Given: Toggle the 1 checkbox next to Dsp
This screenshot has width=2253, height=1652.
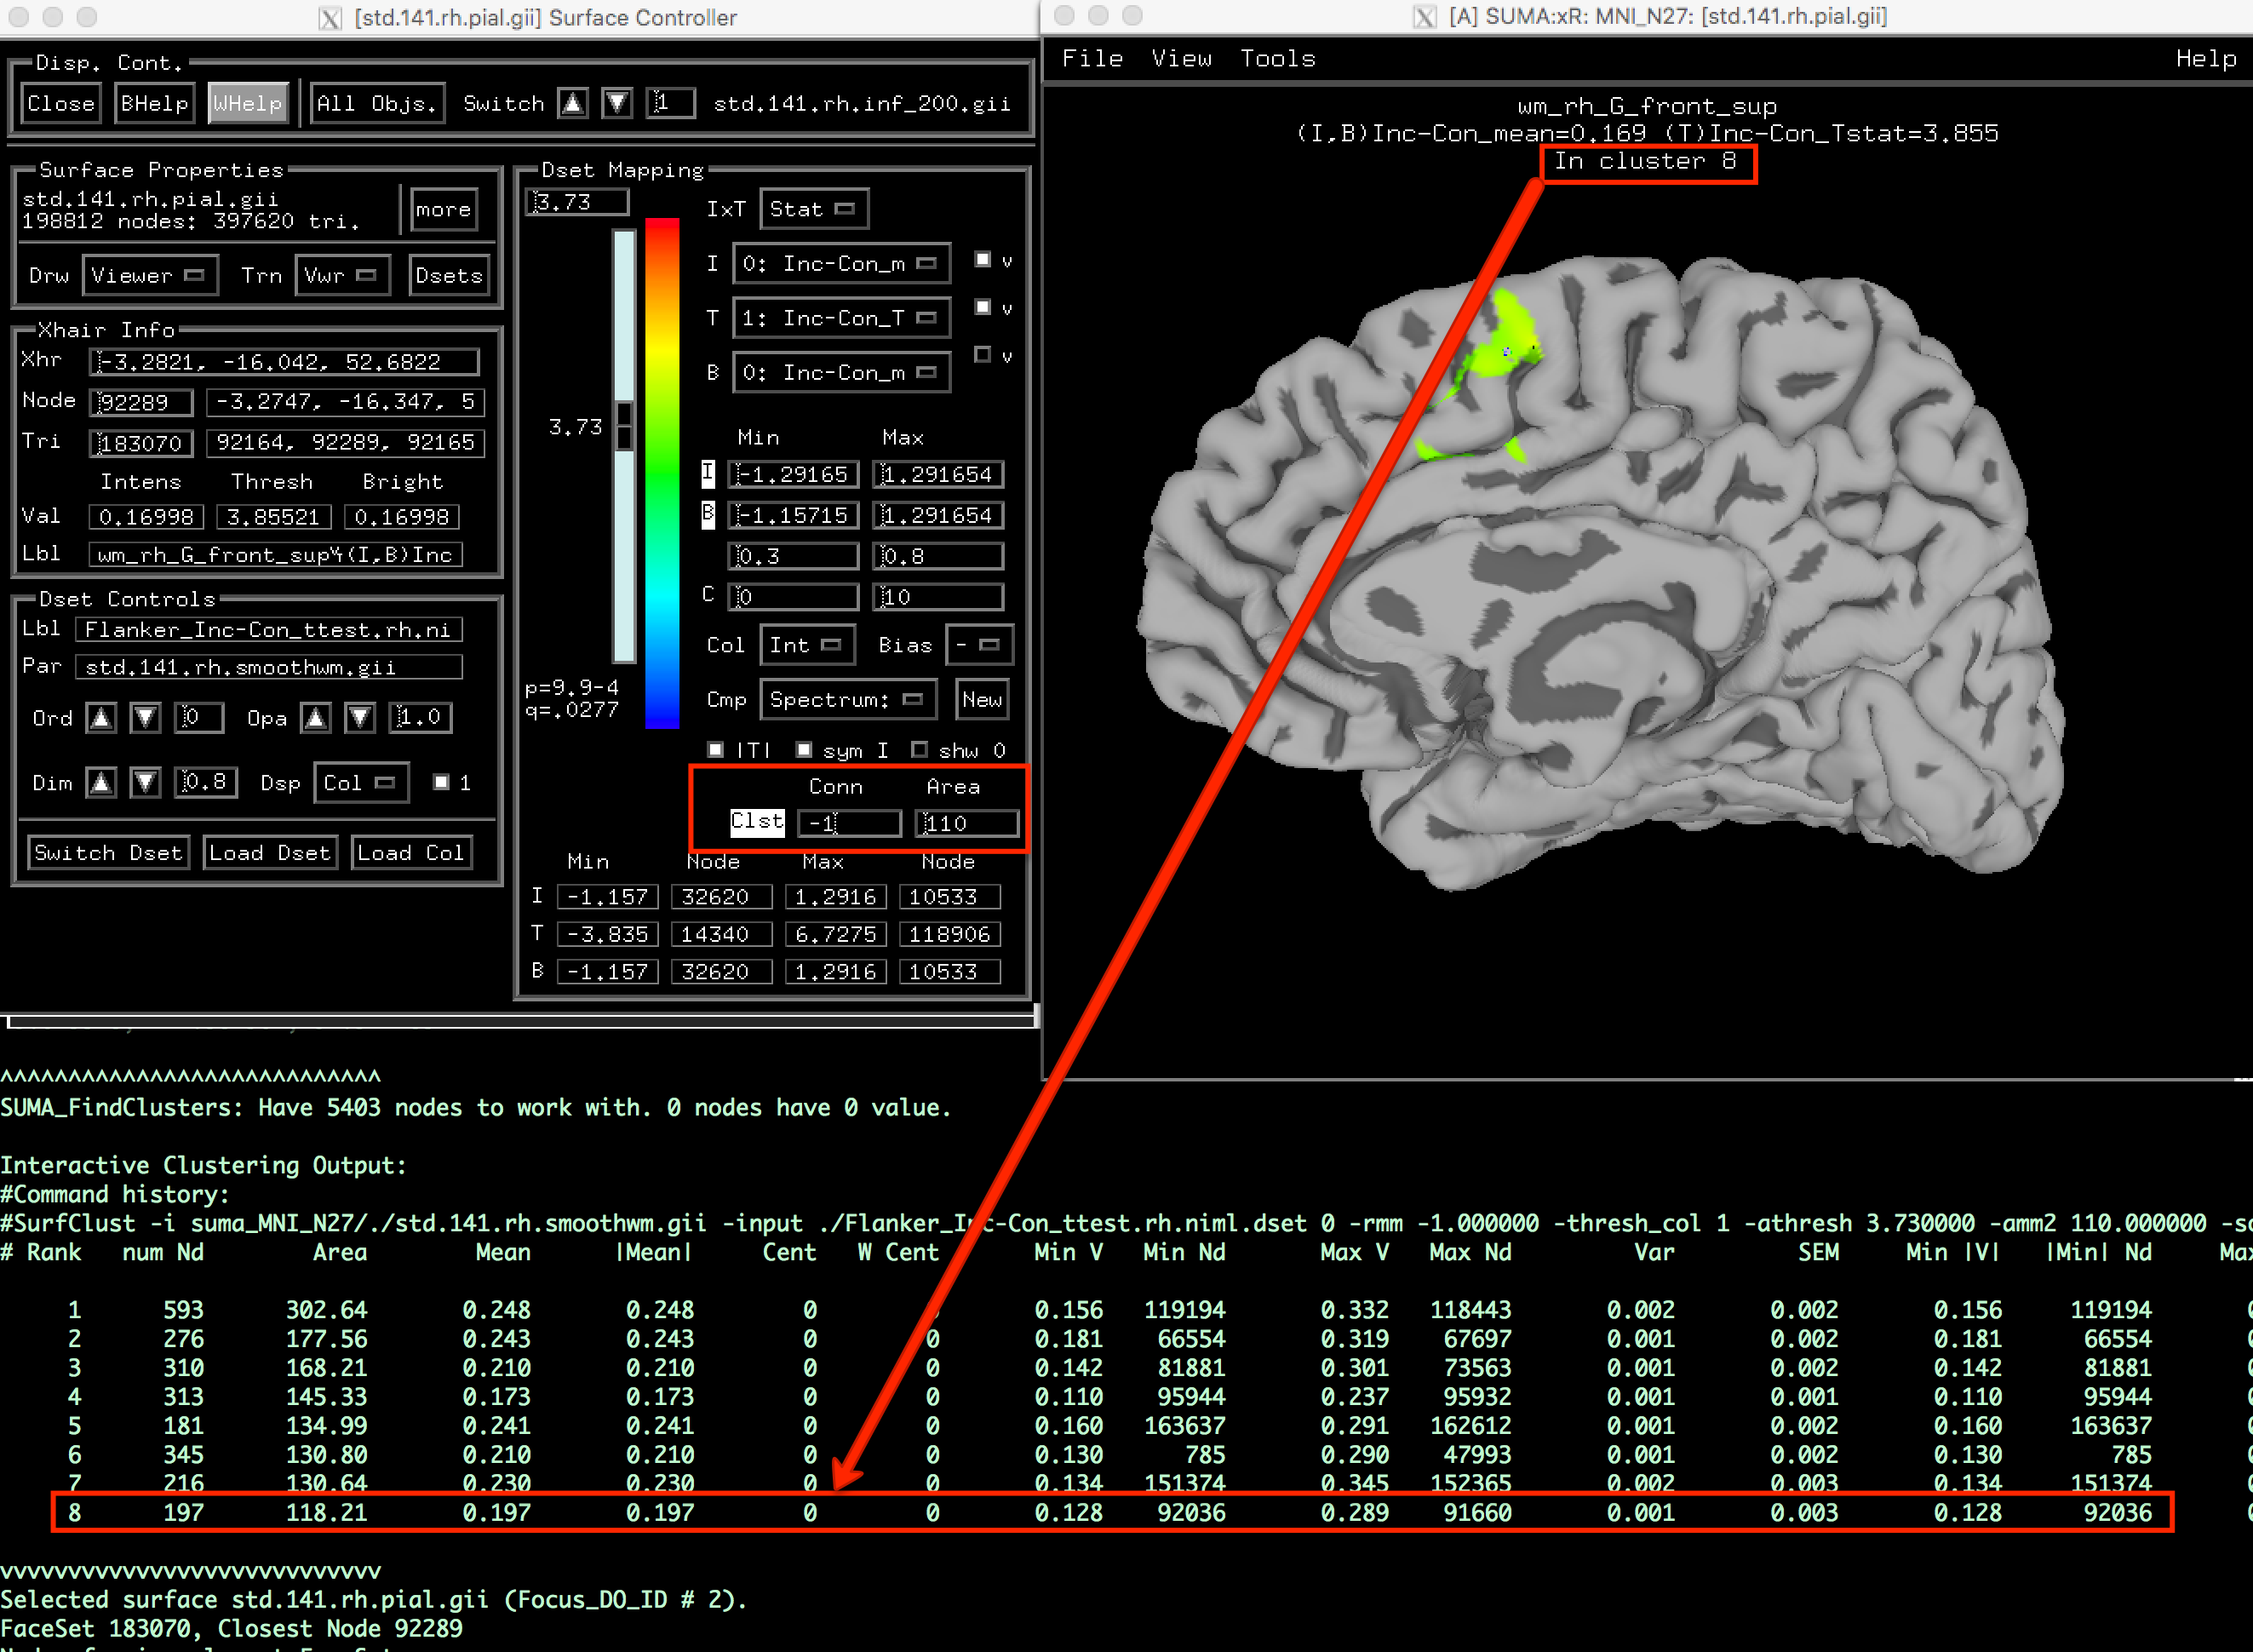Looking at the screenshot, I should point(441,782).
